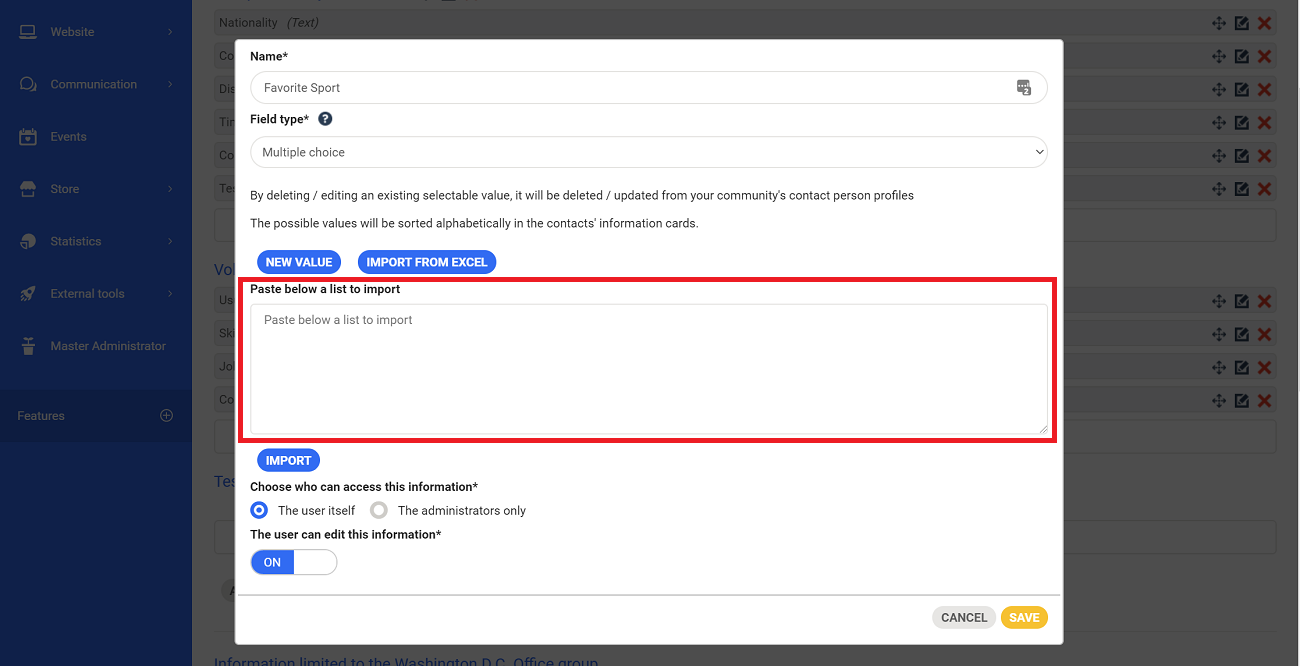This screenshot has width=1300, height=666.
Task: Click the translation icon in the Name field
Action: 1024,88
